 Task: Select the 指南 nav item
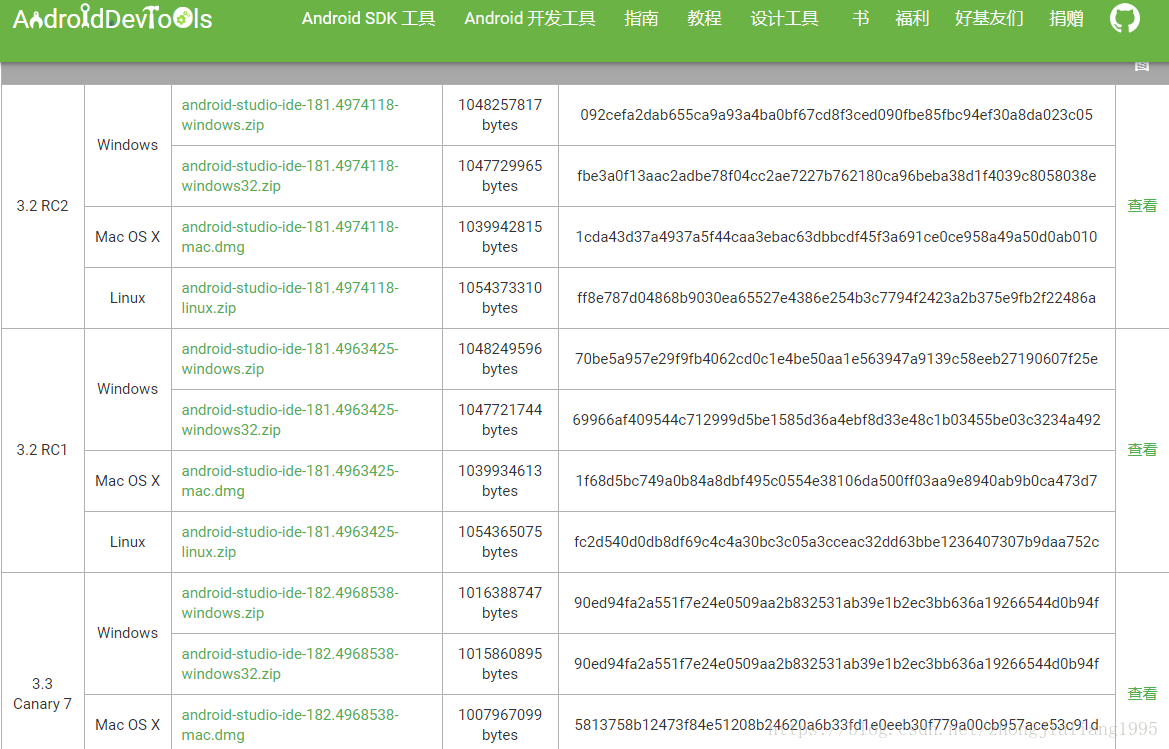[641, 19]
